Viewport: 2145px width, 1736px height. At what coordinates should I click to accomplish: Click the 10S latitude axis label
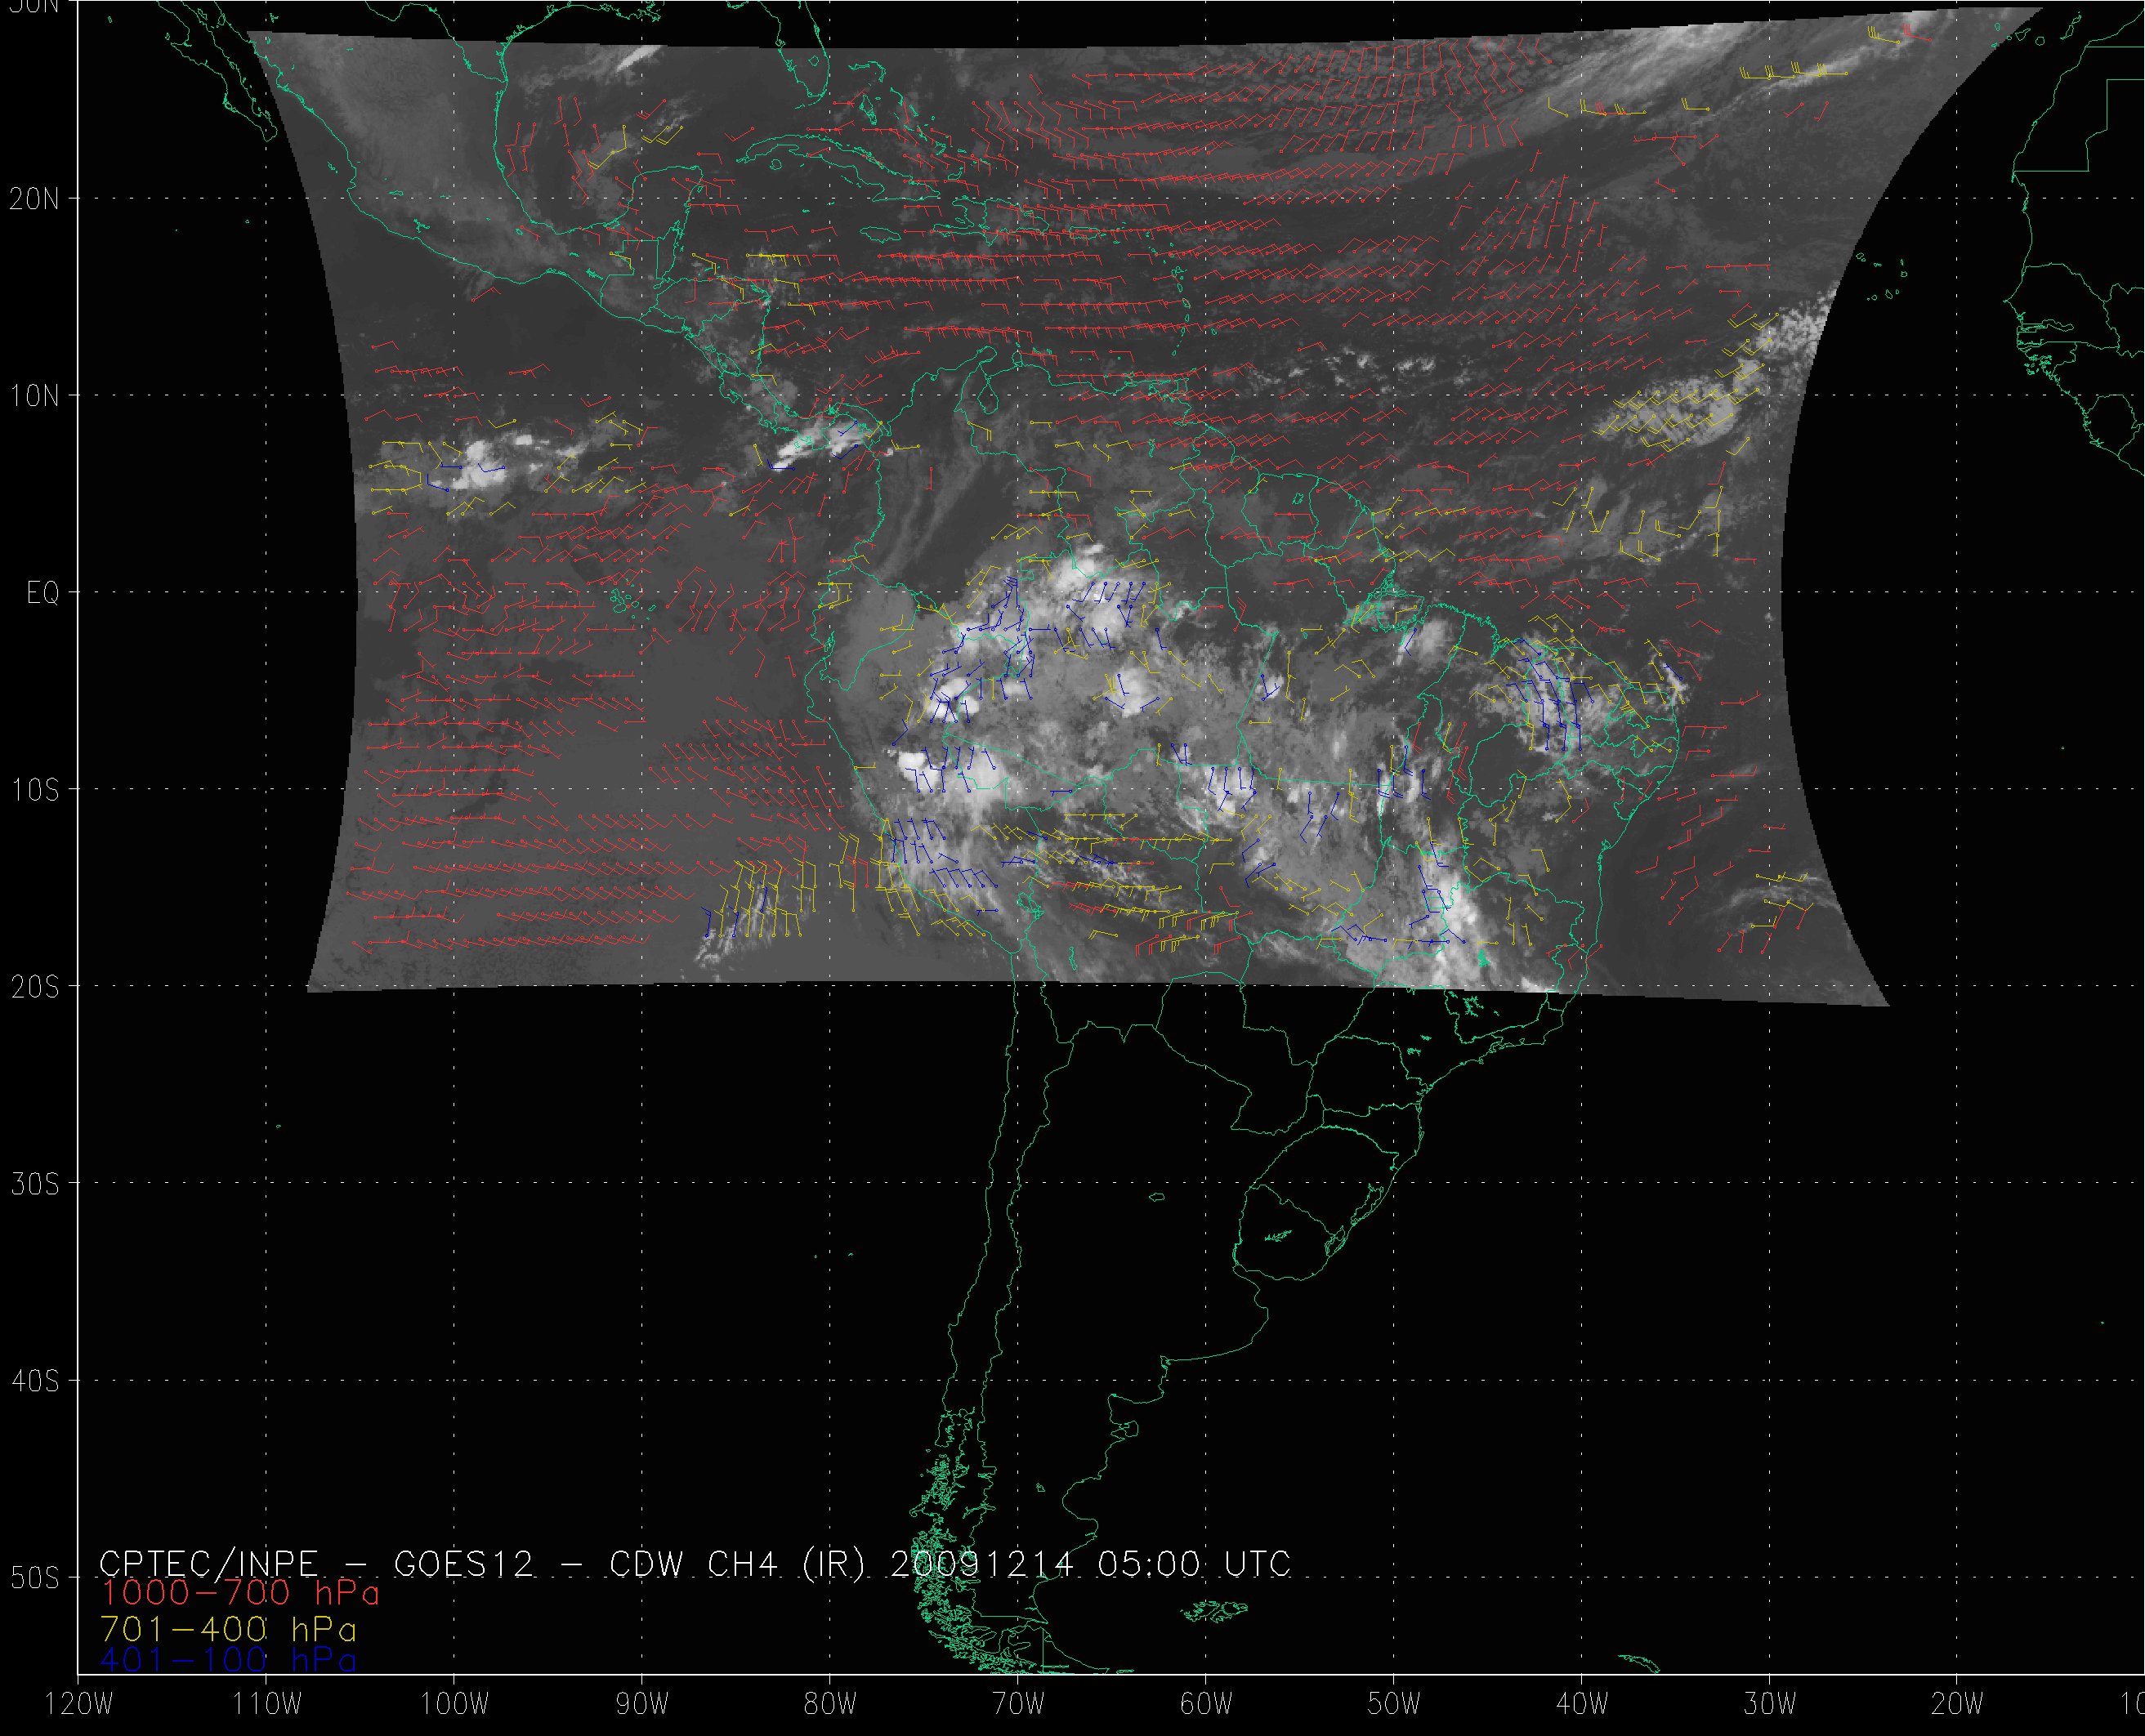(34, 790)
